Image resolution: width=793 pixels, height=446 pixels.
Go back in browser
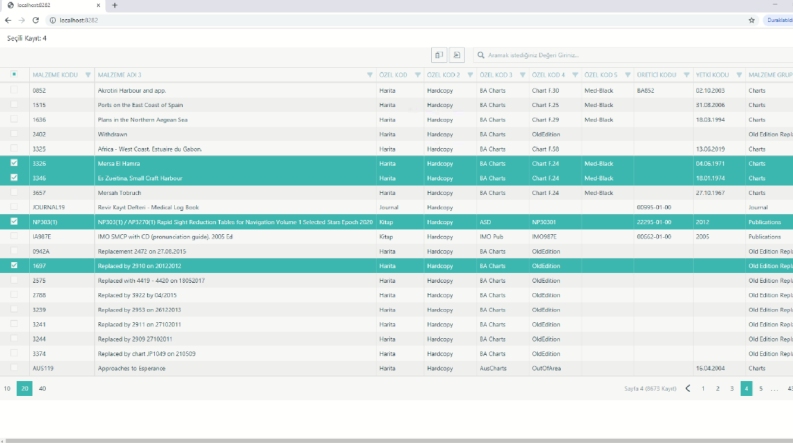(x=8, y=20)
